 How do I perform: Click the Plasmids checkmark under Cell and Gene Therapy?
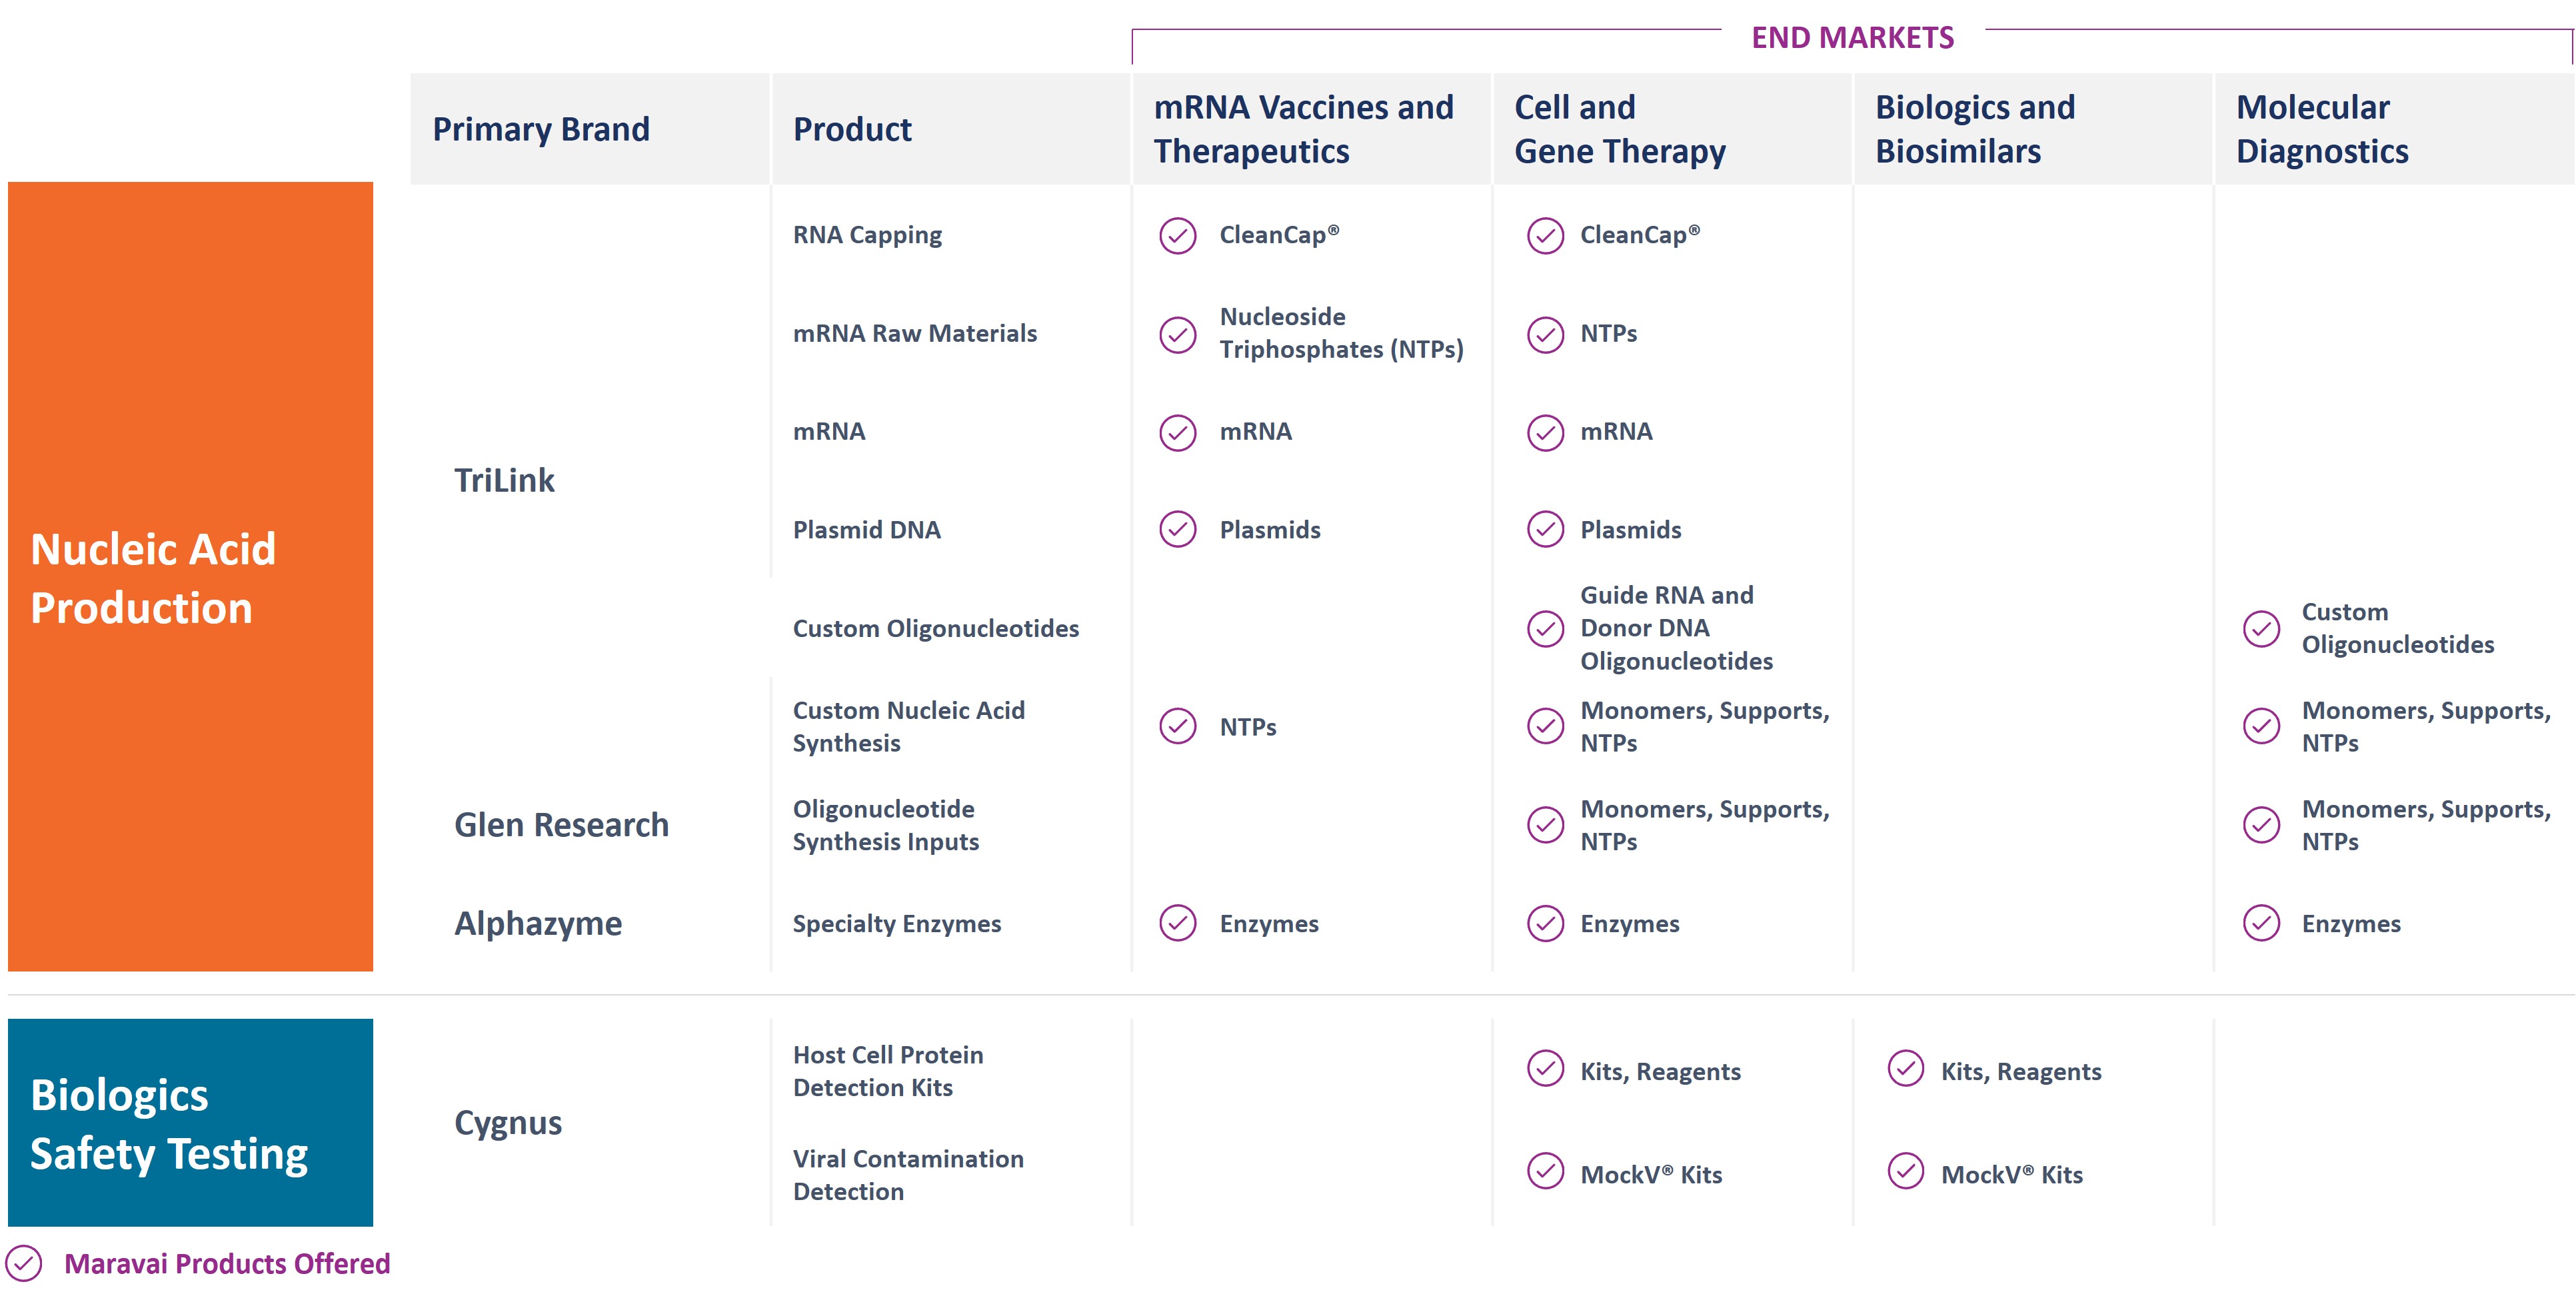(x=1545, y=529)
